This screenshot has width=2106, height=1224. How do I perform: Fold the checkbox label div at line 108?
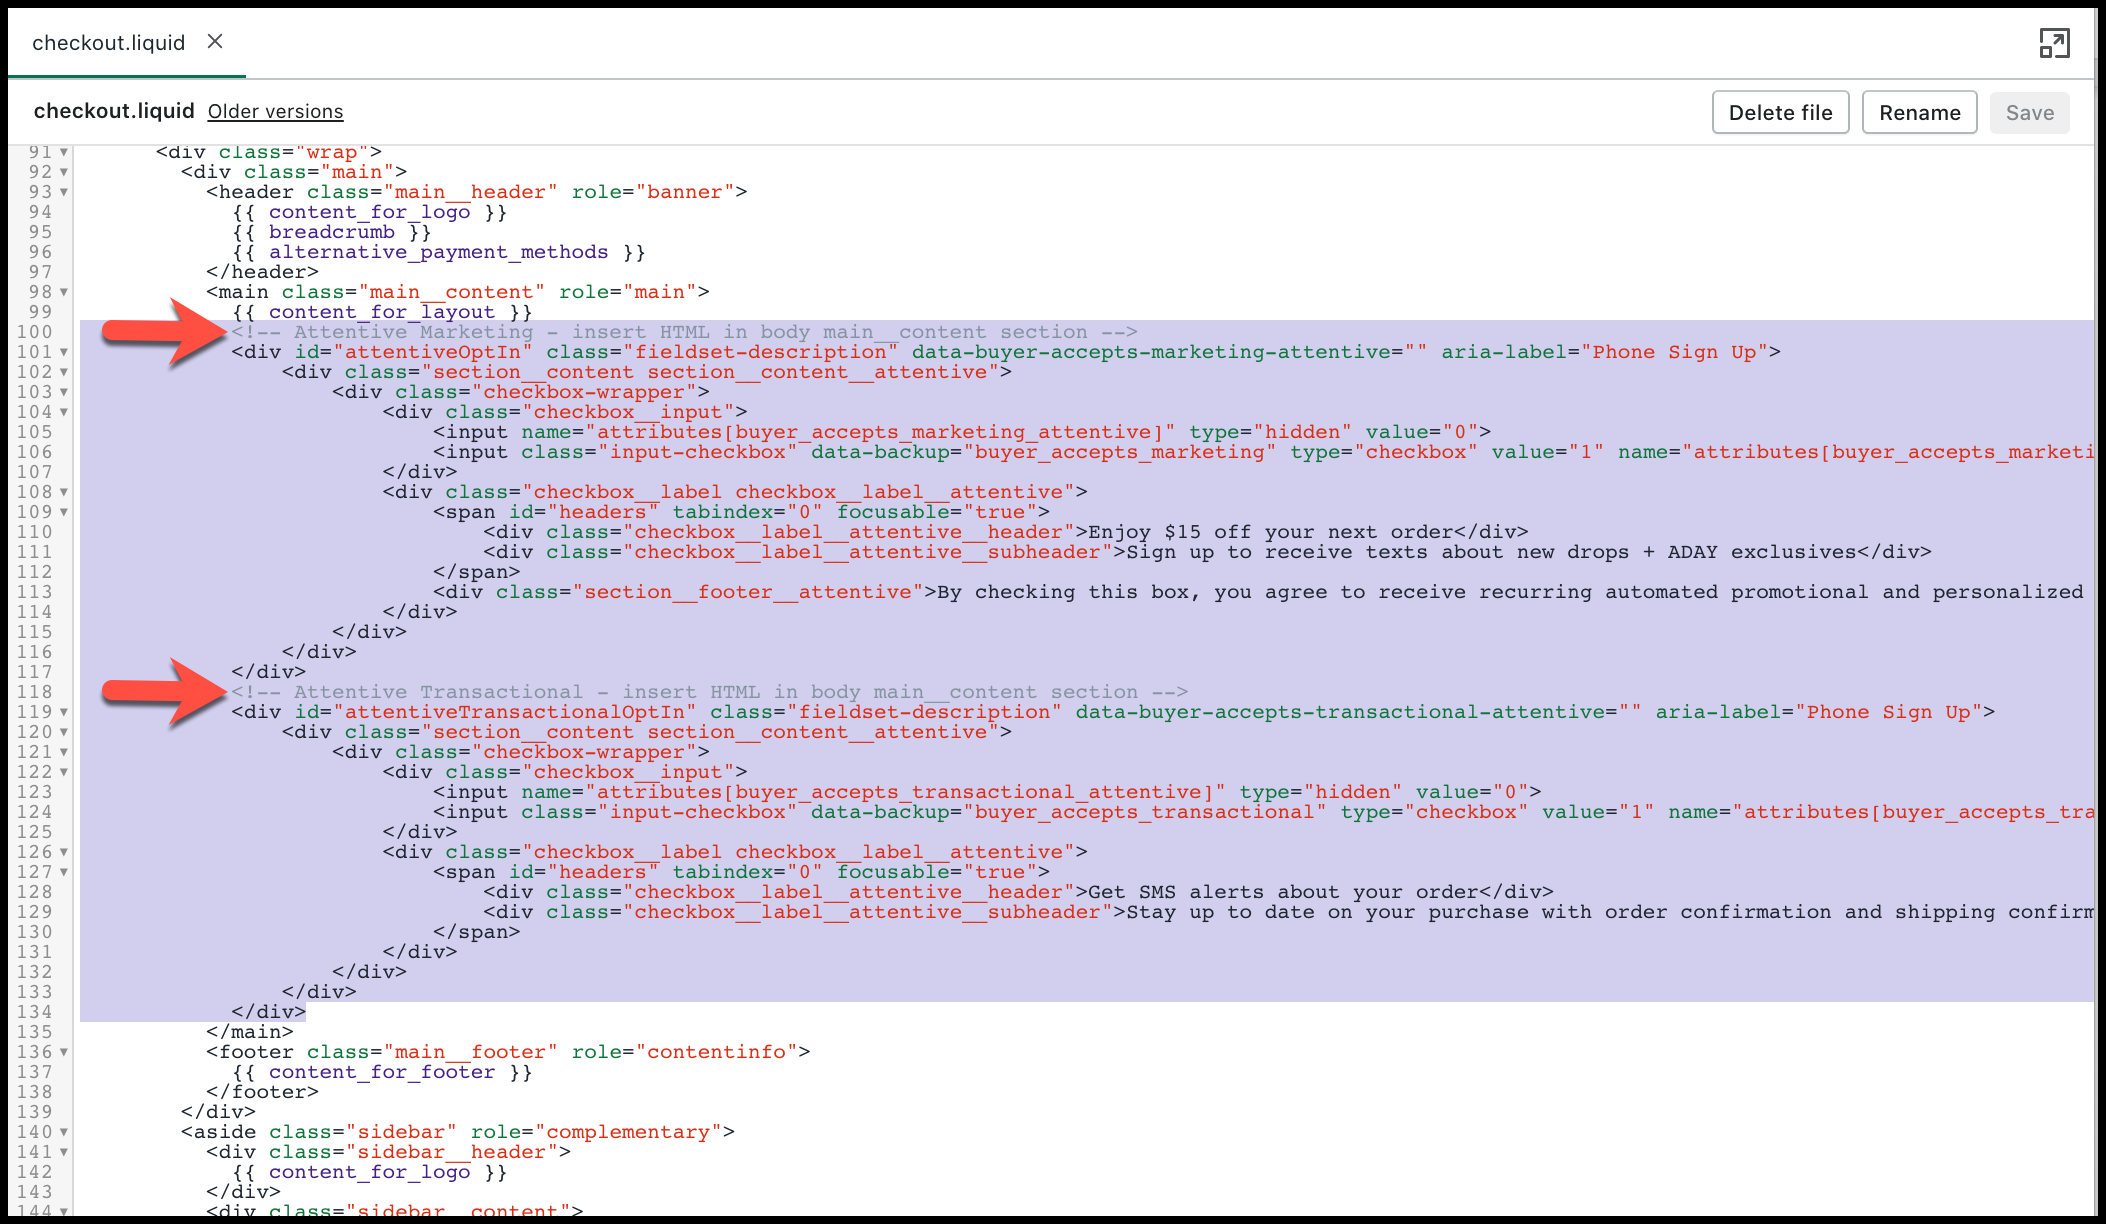tap(64, 492)
